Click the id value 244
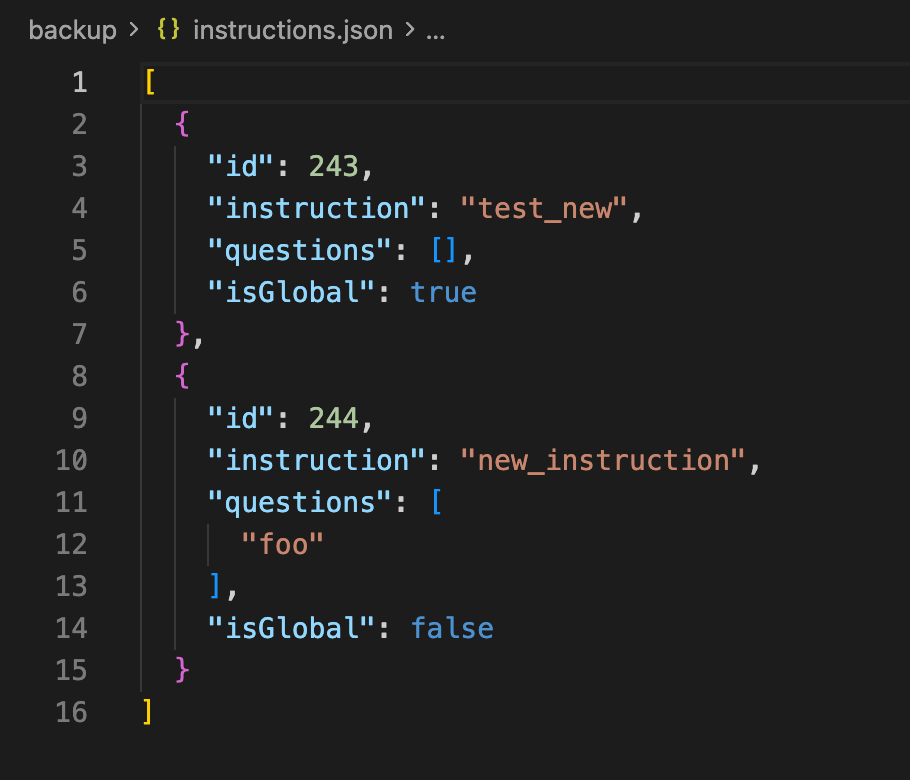Image resolution: width=910 pixels, height=780 pixels. [333, 418]
